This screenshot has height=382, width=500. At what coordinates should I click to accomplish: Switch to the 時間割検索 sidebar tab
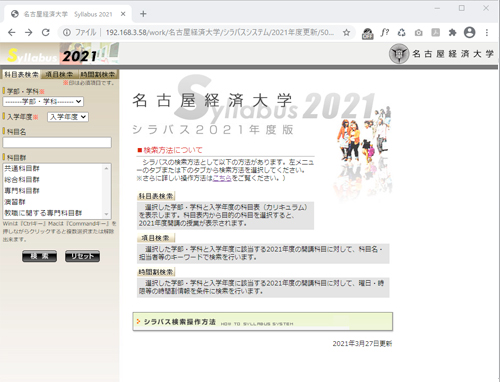98,74
